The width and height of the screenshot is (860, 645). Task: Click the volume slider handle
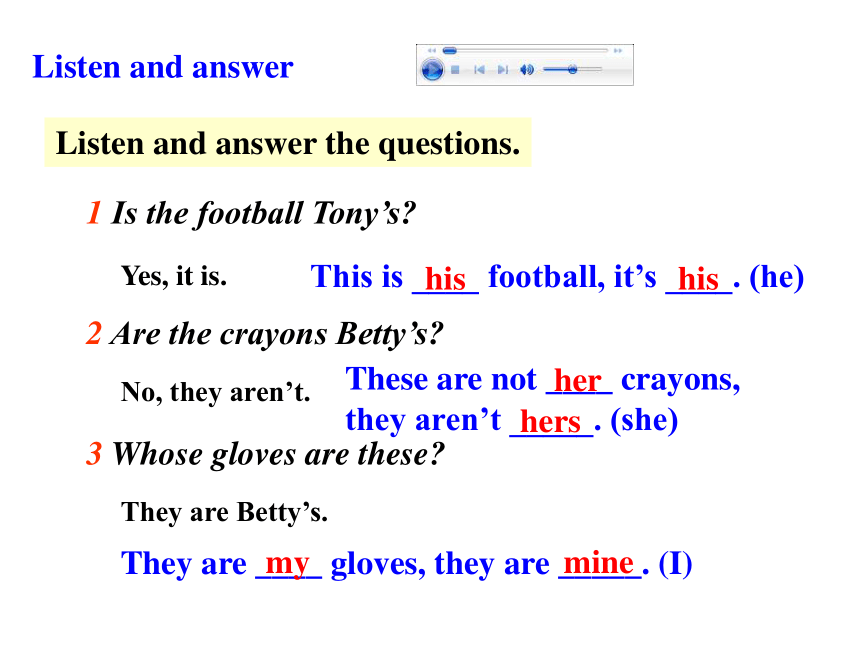point(573,70)
